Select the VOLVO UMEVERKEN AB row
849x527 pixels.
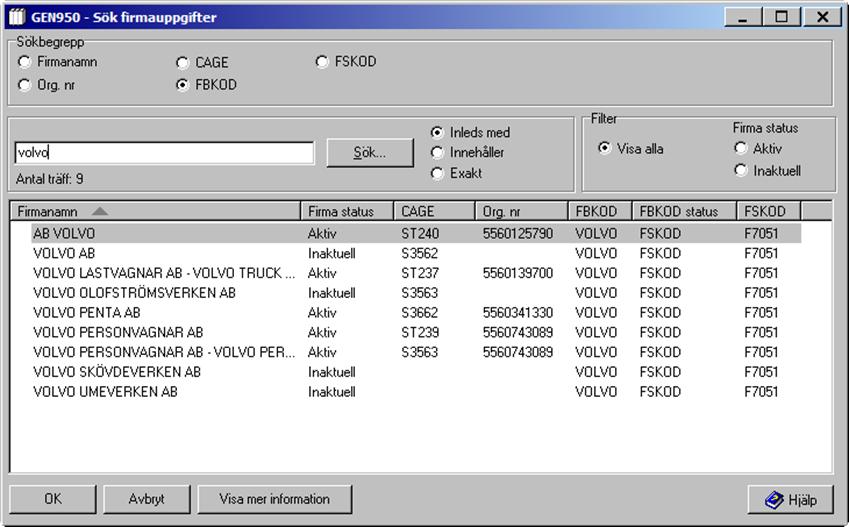tap(416, 392)
